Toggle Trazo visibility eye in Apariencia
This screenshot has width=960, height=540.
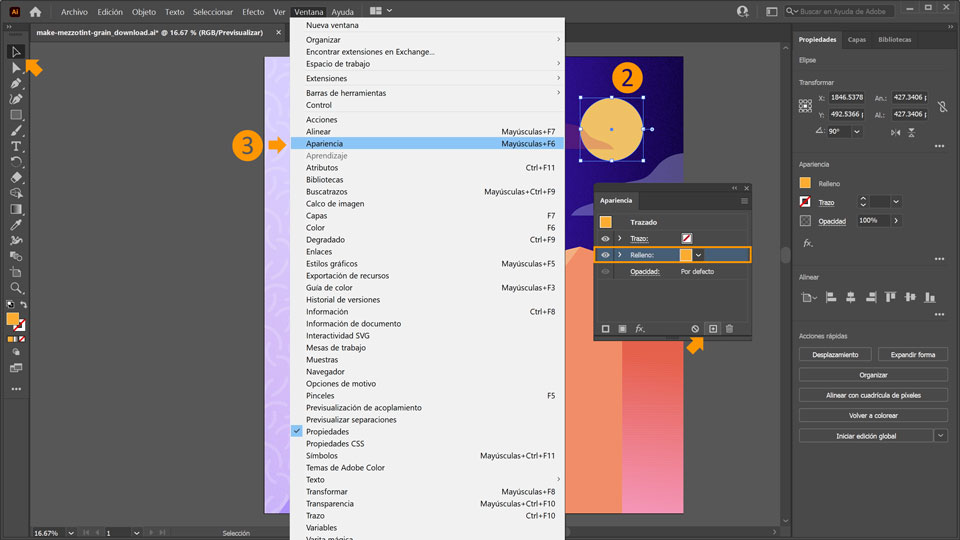605,239
